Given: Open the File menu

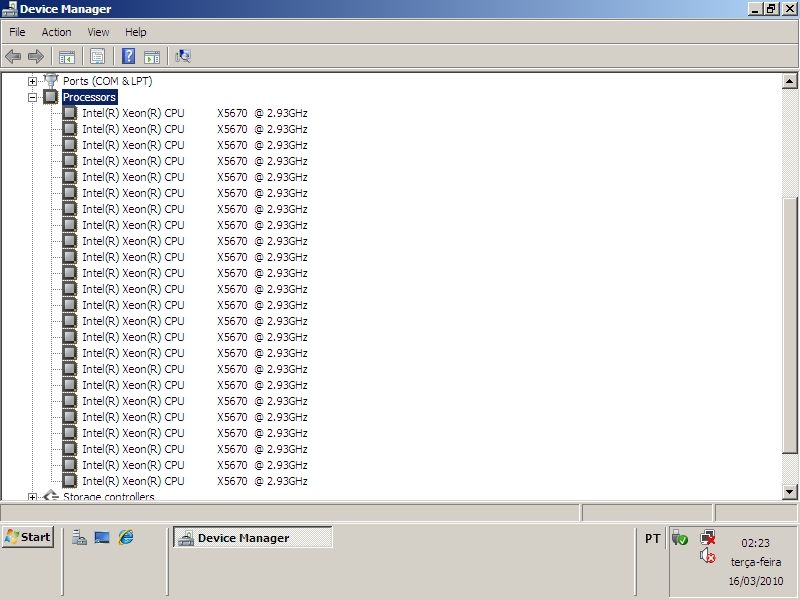Looking at the screenshot, I should [17, 32].
